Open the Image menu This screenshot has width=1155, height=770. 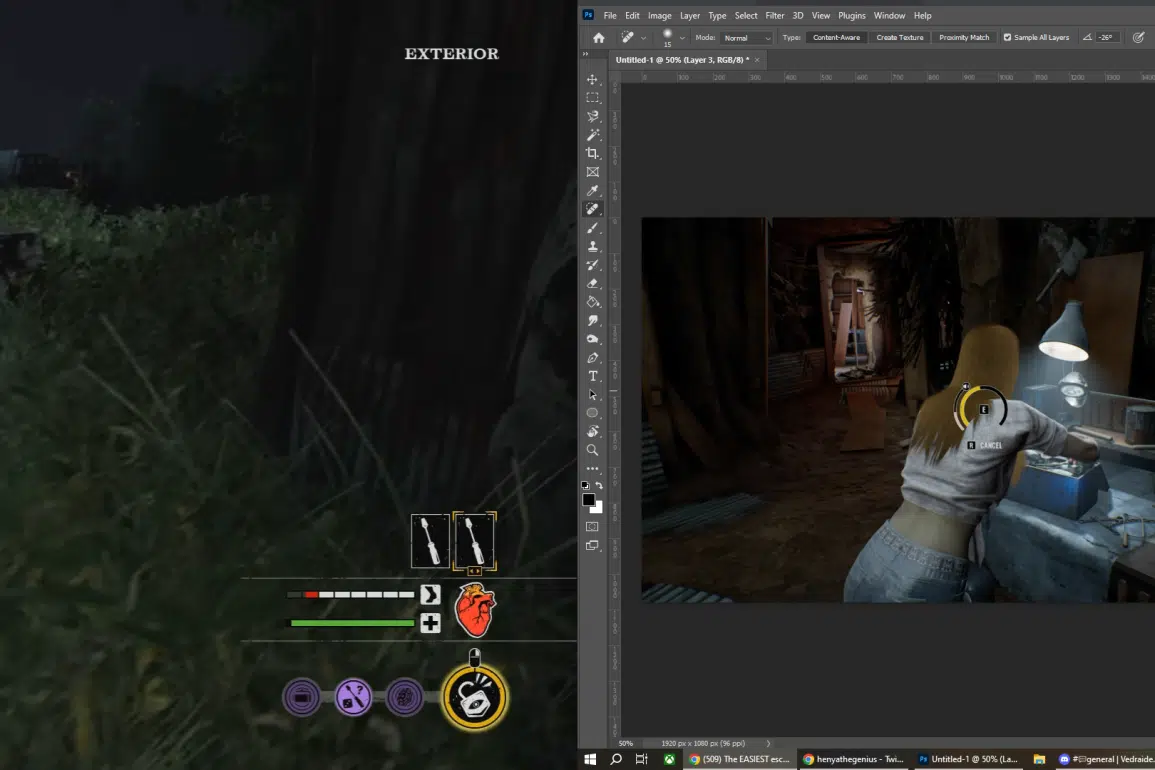(659, 15)
